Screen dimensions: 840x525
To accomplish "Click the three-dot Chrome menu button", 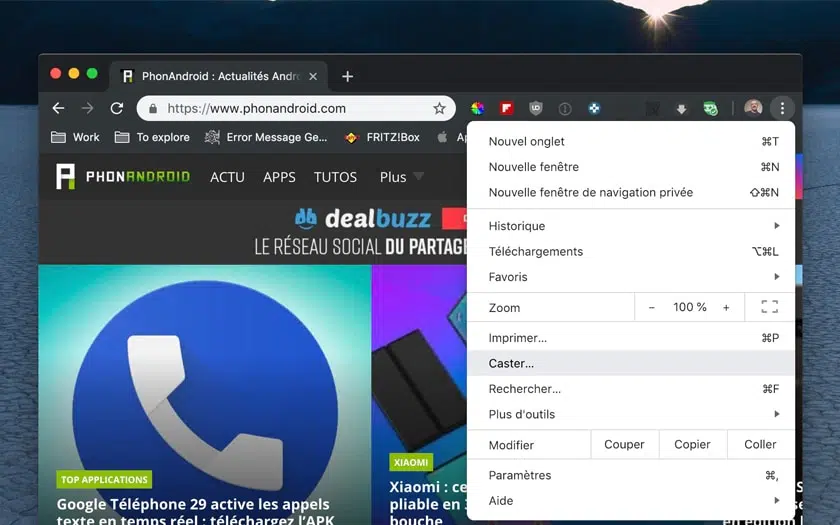I will [782, 109].
